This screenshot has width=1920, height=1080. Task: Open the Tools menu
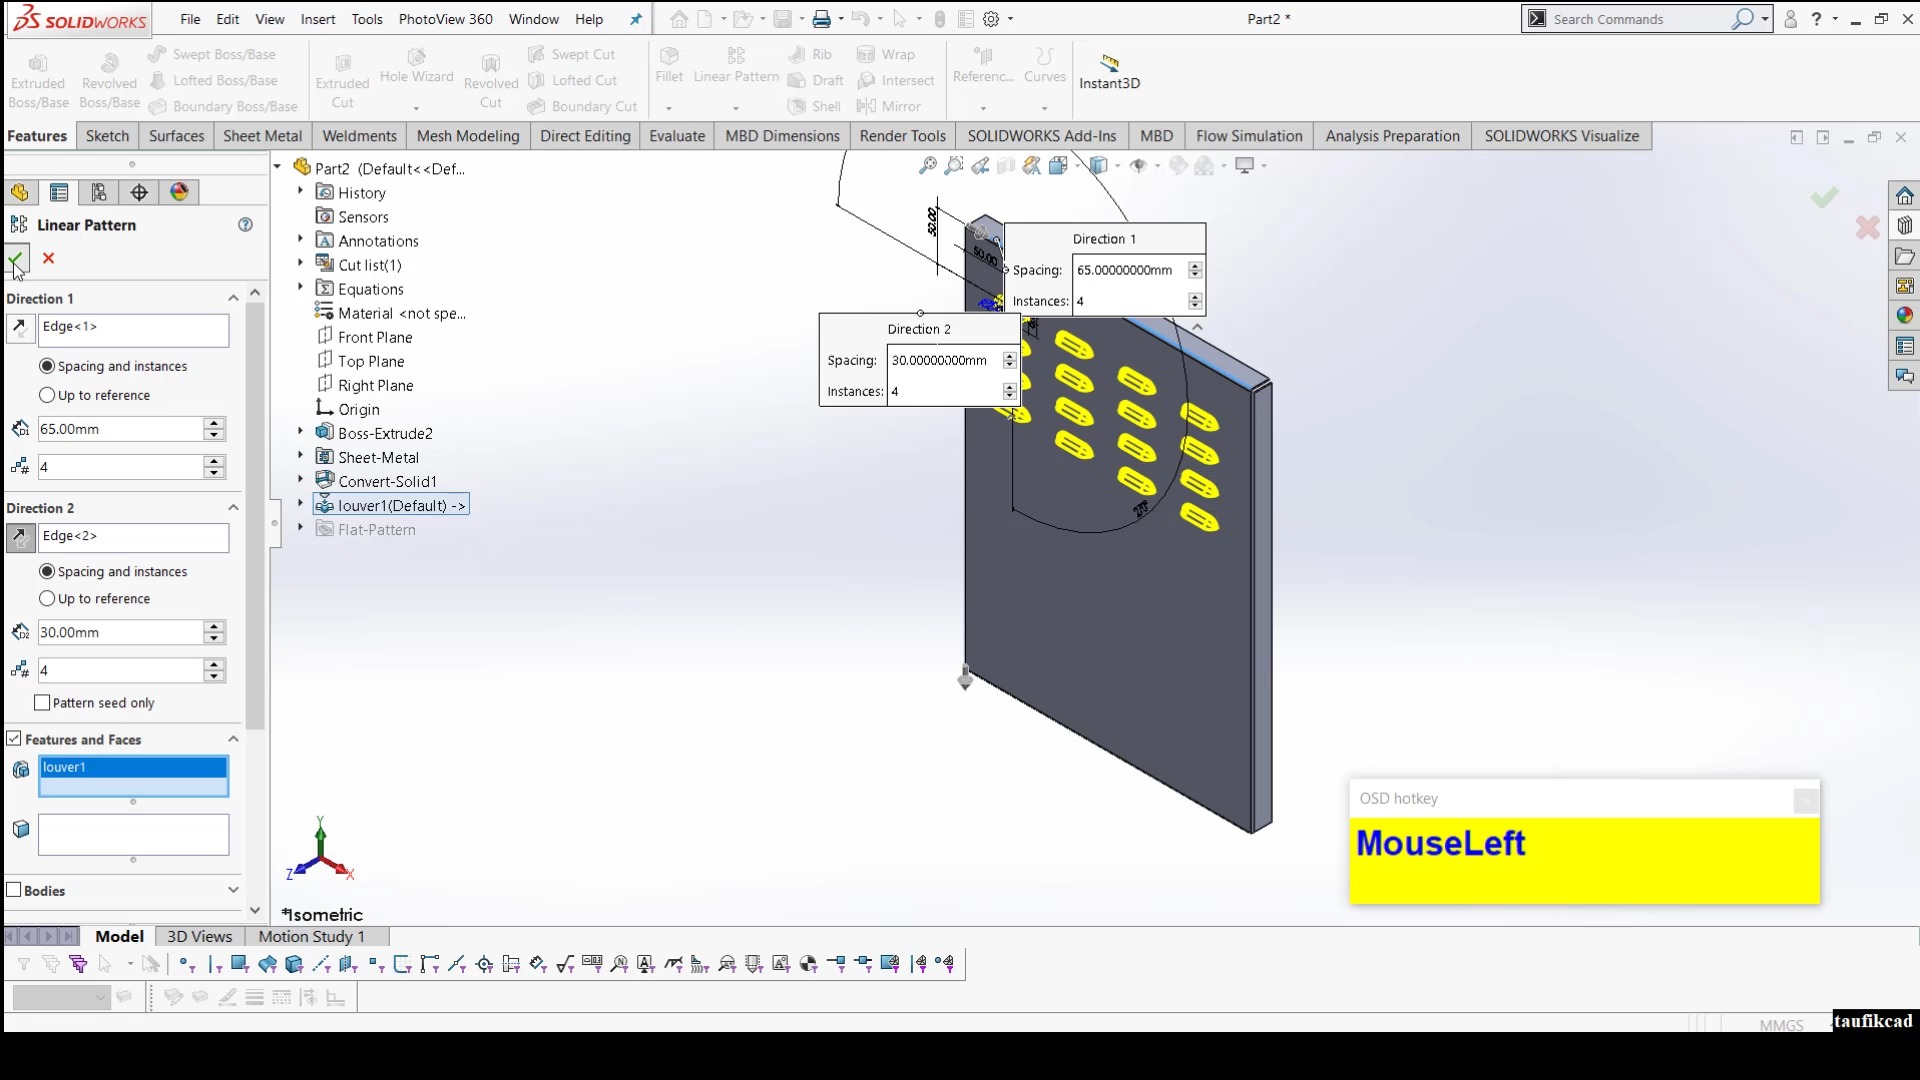coord(367,19)
